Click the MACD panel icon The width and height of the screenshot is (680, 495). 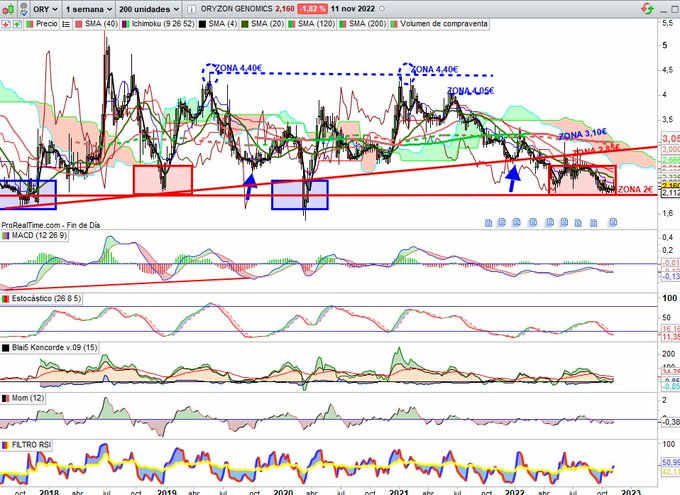click(x=5, y=236)
